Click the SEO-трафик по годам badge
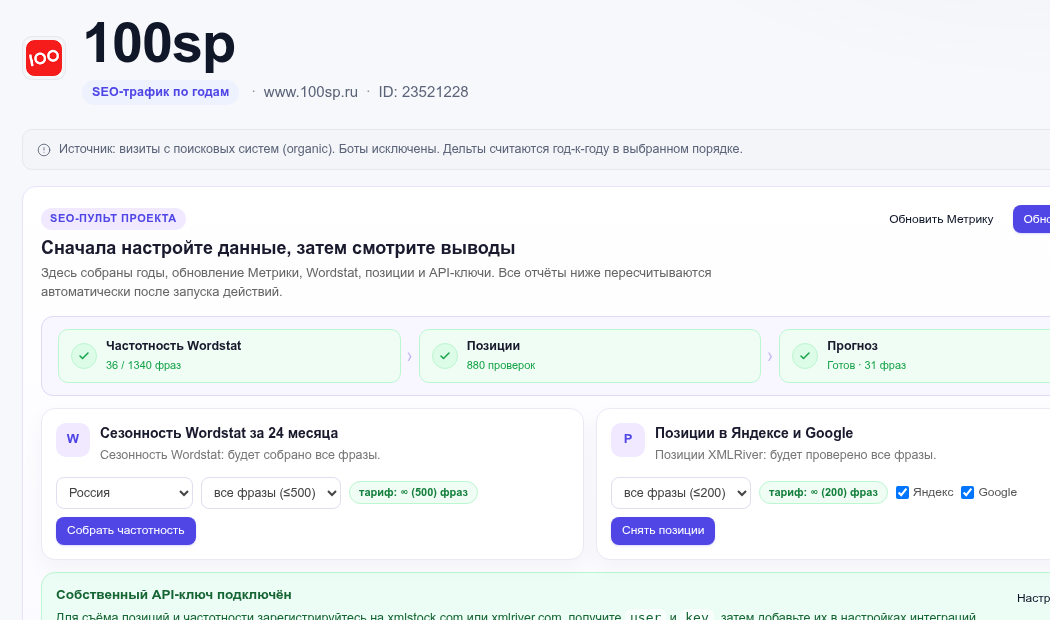The width and height of the screenshot is (1050, 620). (161, 92)
